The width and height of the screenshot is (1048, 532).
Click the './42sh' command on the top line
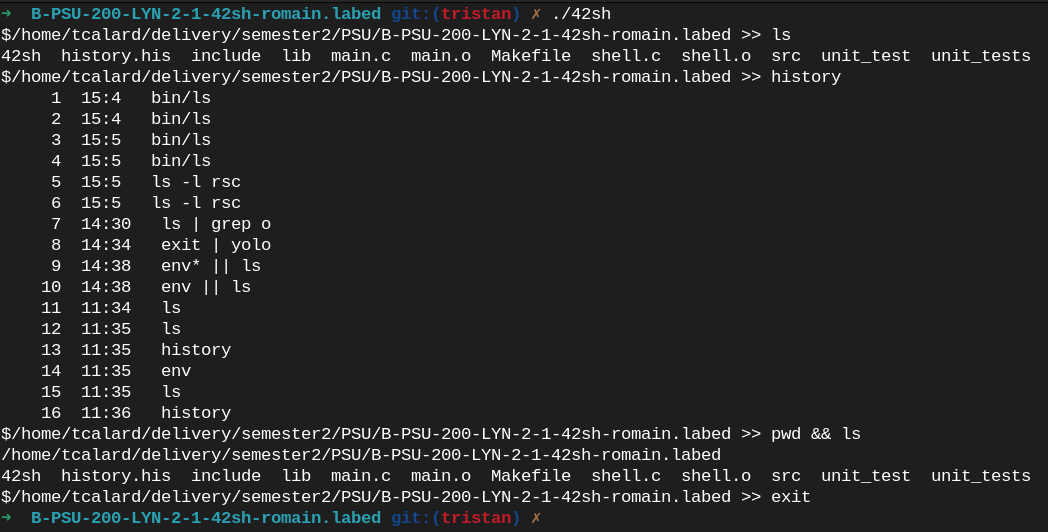point(581,14)
